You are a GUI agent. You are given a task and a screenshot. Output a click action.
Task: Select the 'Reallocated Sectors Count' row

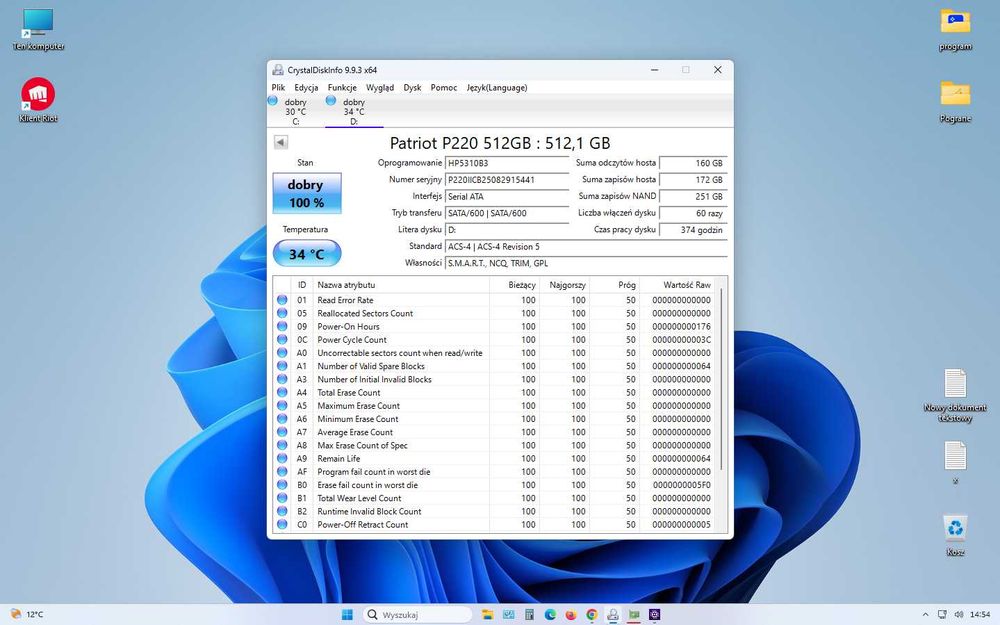pyautogui.click(x=494, y=313)
